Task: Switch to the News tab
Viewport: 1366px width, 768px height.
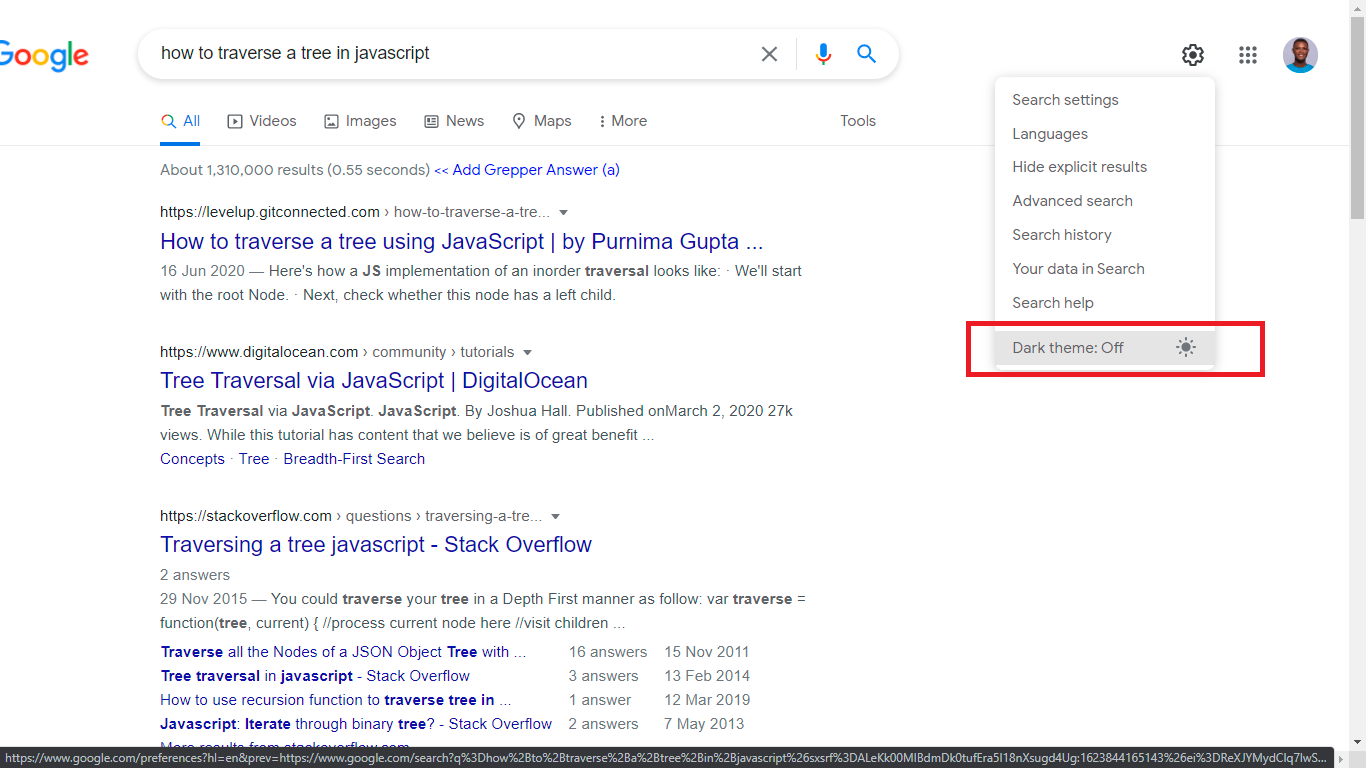Action: (454, 121)
